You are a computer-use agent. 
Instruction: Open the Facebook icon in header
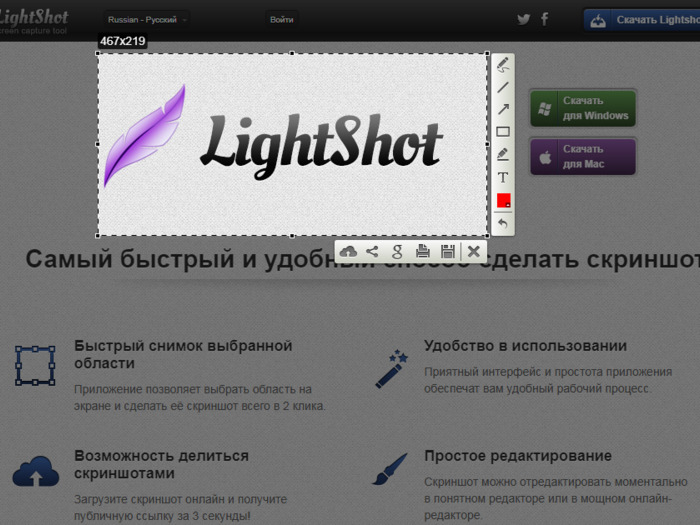click(x=545, y=19)
